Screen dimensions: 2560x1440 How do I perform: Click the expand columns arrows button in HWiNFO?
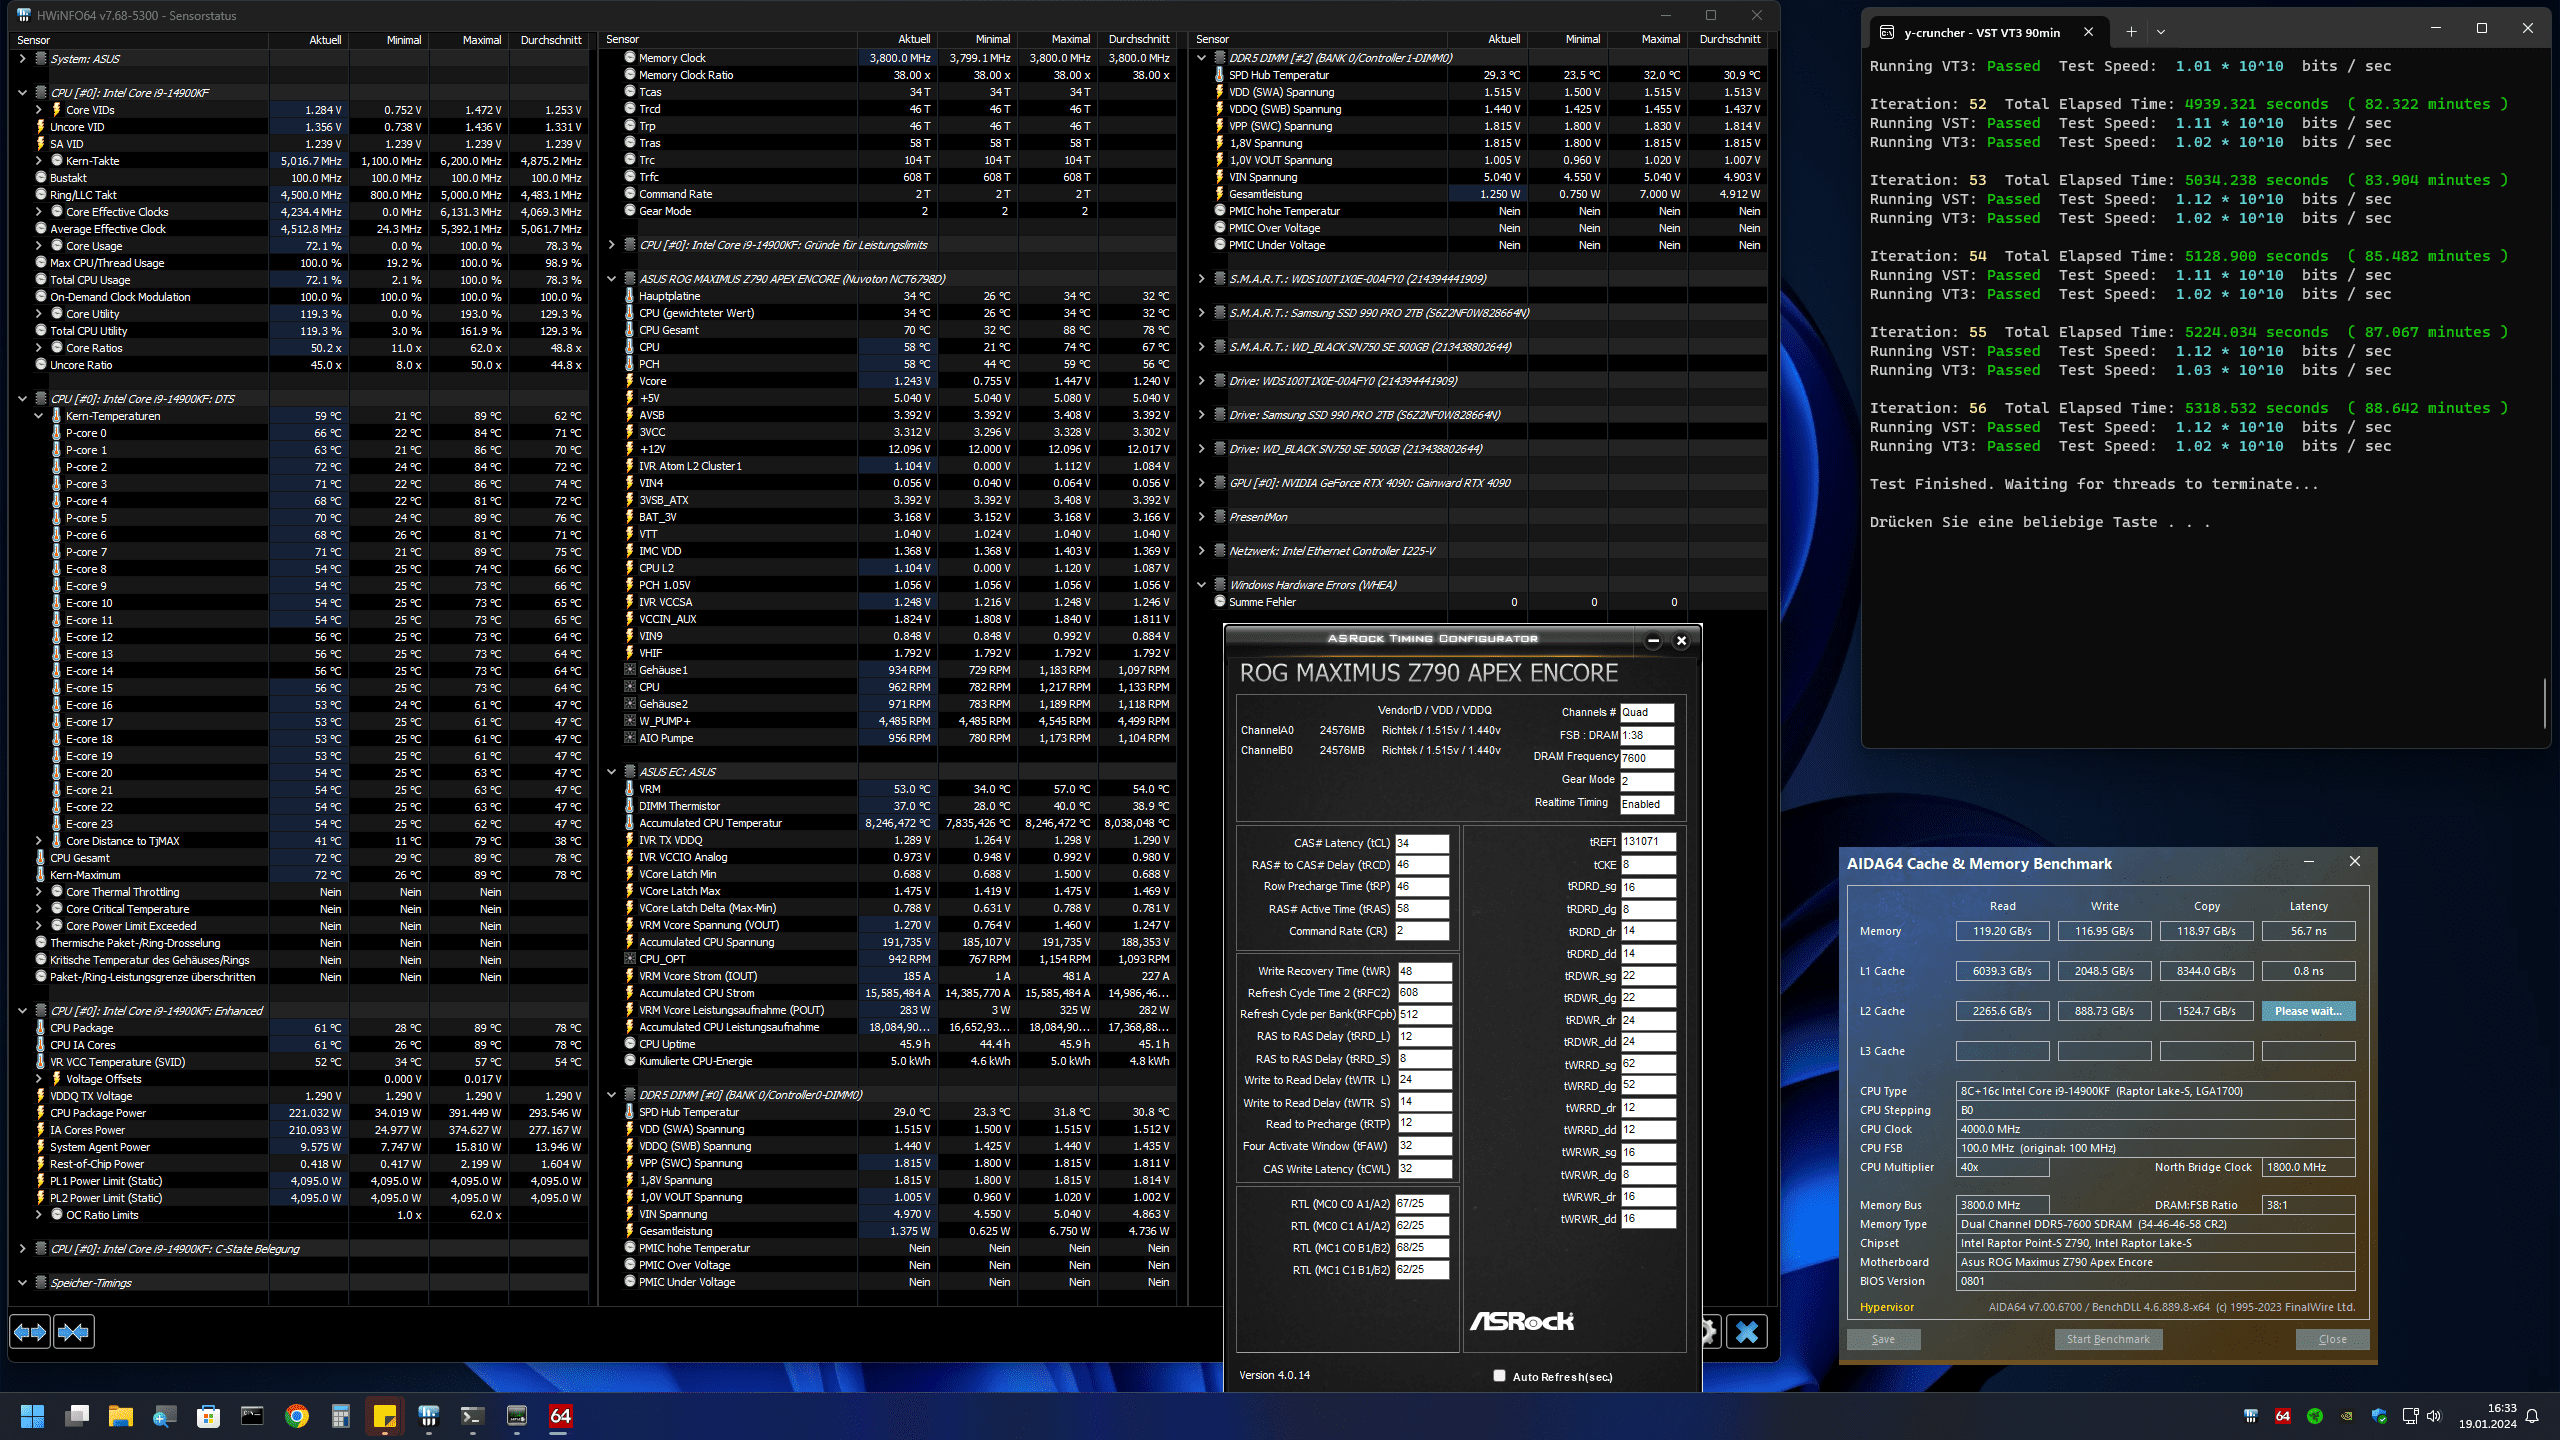pyautogui.click(x=30, y=1332)
